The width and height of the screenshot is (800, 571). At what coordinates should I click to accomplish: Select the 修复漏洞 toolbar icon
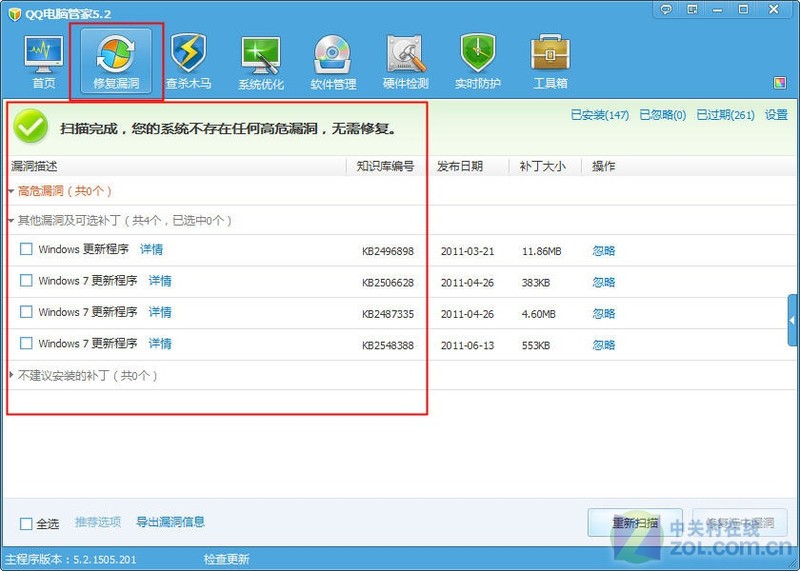pyautogui.click(x=116, y=62)
